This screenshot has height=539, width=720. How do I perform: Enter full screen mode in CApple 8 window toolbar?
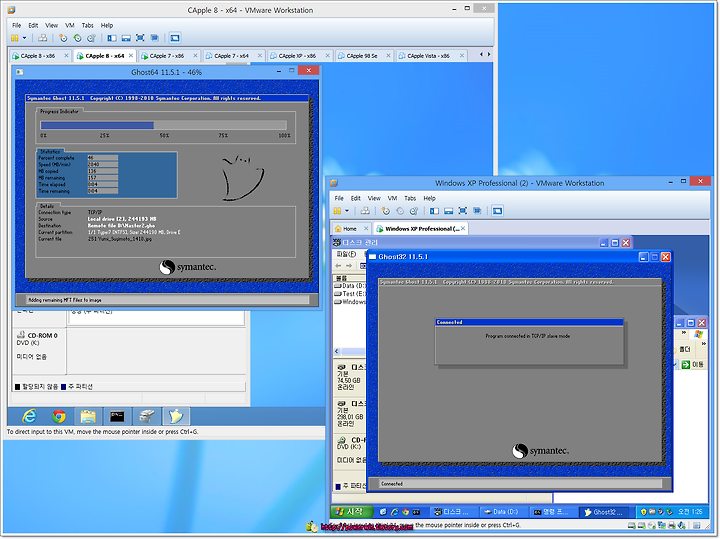click(x=140, y=38)
